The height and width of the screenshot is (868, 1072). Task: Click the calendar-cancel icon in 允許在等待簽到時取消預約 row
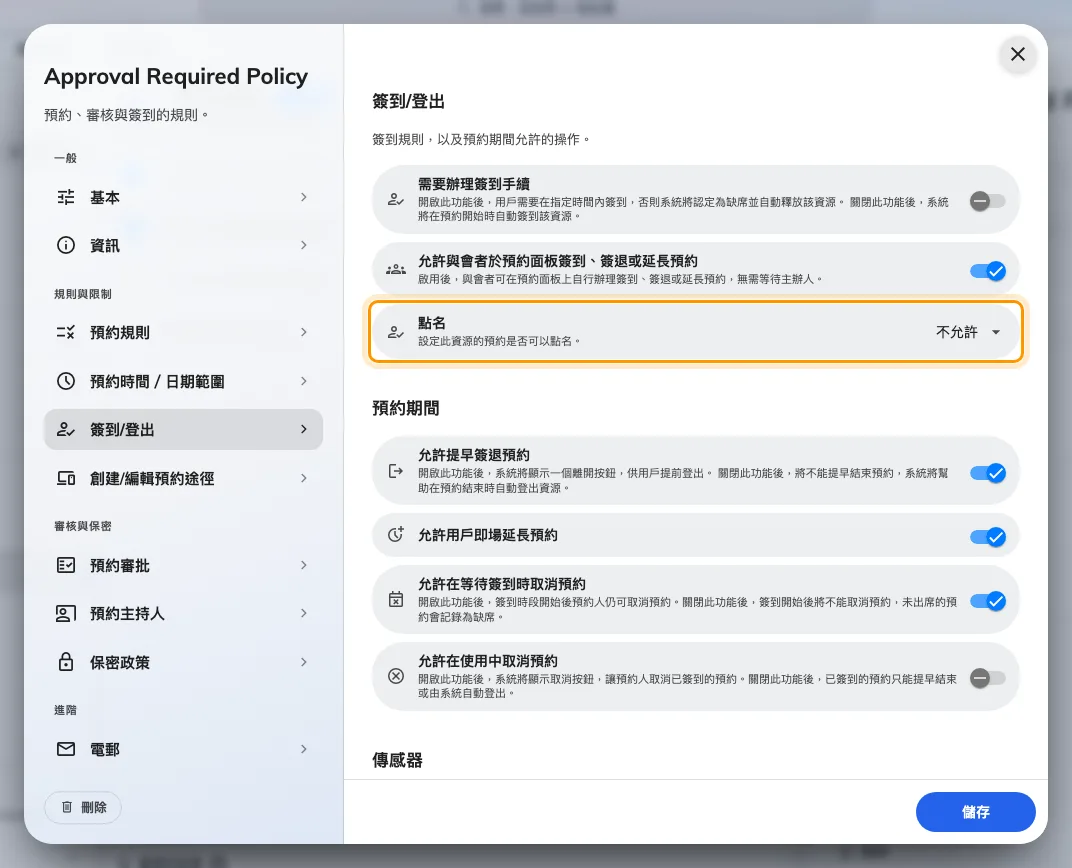coord(396,599)
